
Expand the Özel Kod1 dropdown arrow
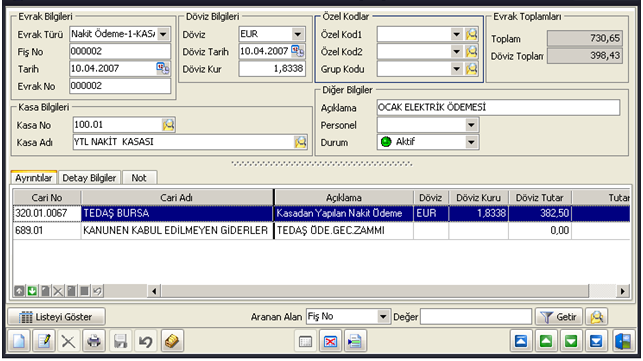click(x=456, y=34)
